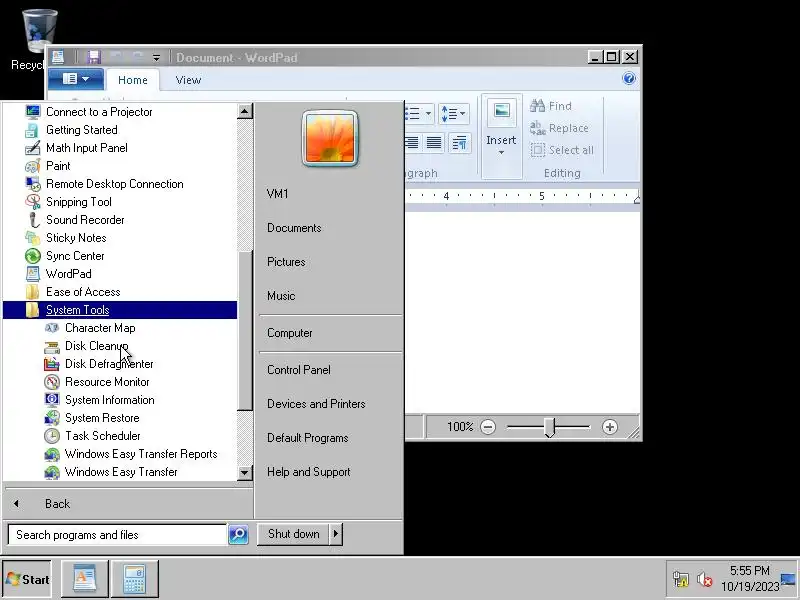Click the programs list scroll down arrow

tap(245, 472)
